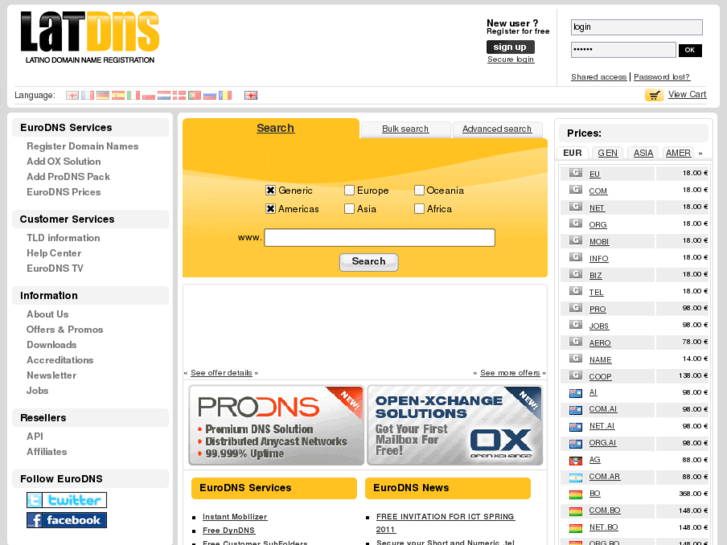
Task: Click the Bolivia flag beside BO domain
Action: (575, 494)
